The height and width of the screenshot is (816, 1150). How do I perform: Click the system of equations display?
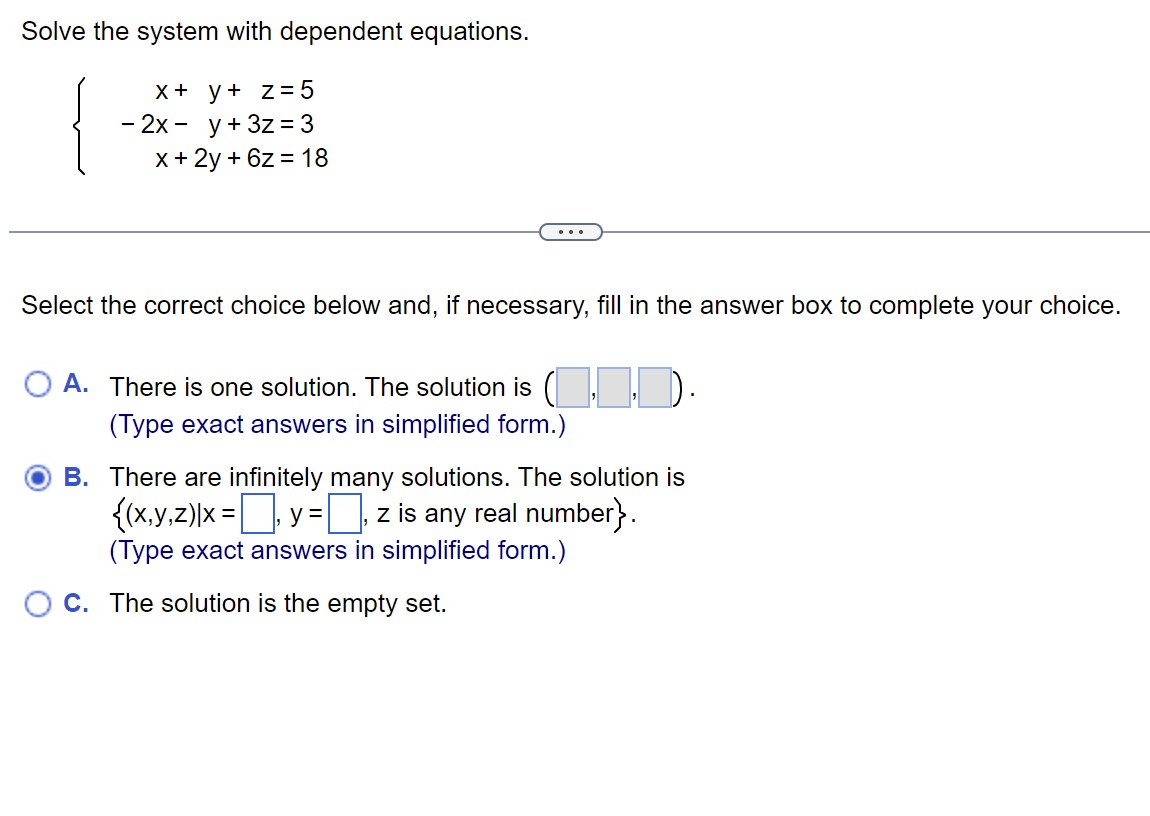pyautogui.click(x=210, y=124)
